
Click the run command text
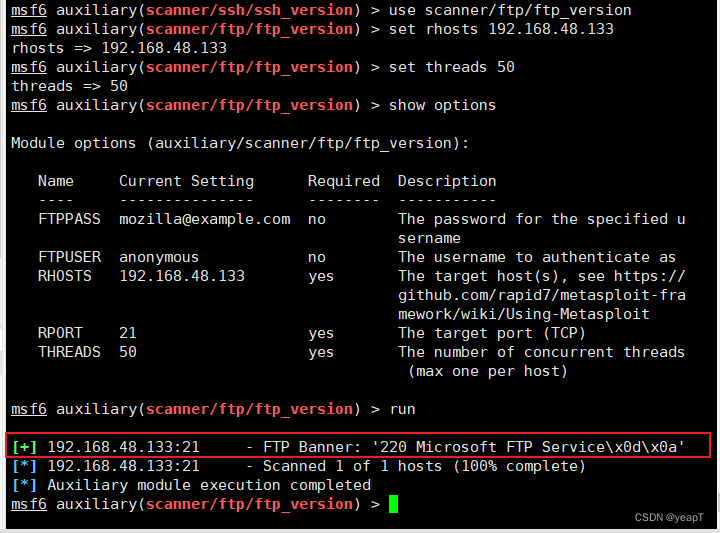[402, 409]
